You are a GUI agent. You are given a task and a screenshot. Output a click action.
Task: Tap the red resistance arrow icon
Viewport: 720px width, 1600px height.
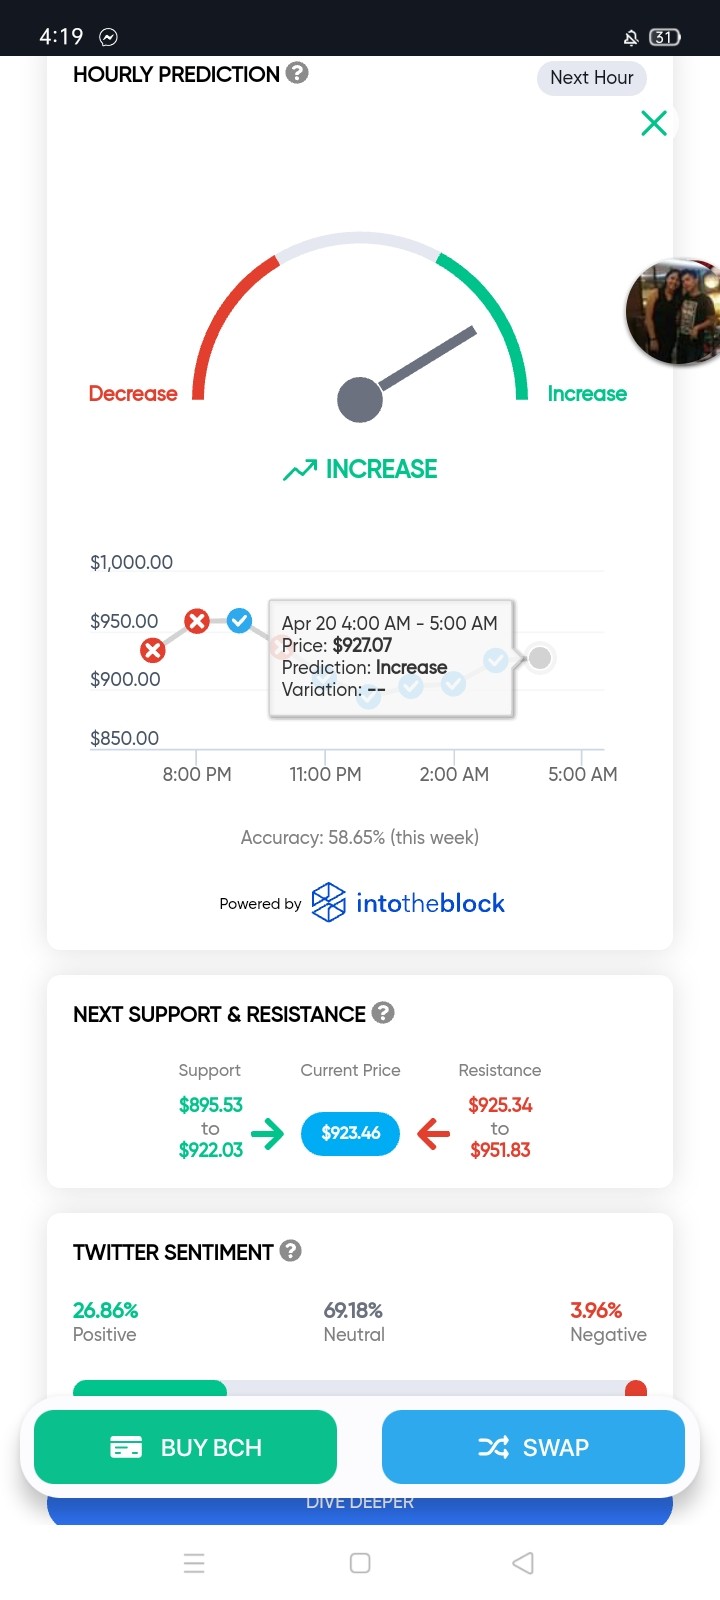(x=433, y=1133)
